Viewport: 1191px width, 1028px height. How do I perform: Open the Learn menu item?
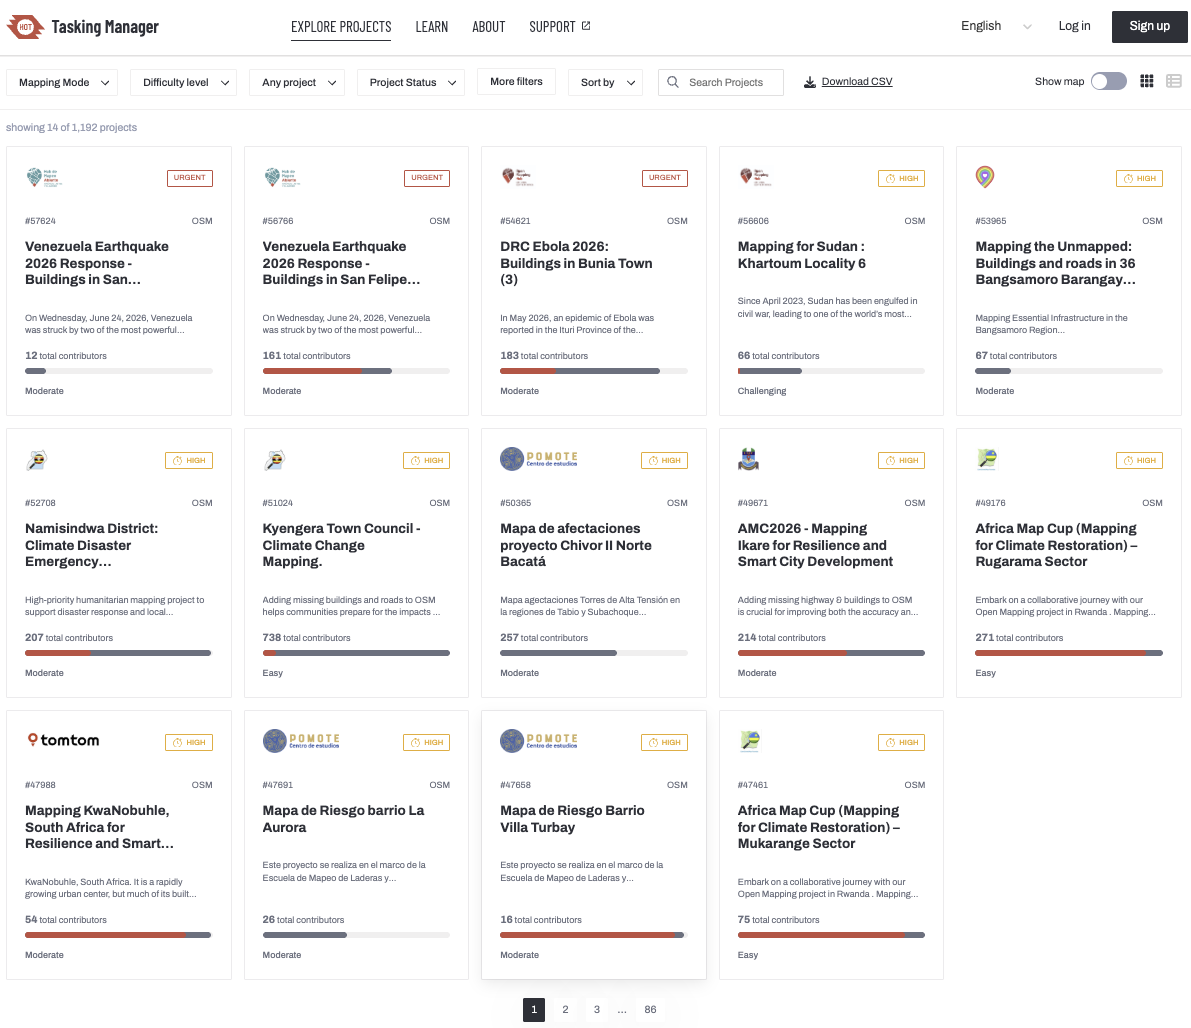click(x=431, y=27)
